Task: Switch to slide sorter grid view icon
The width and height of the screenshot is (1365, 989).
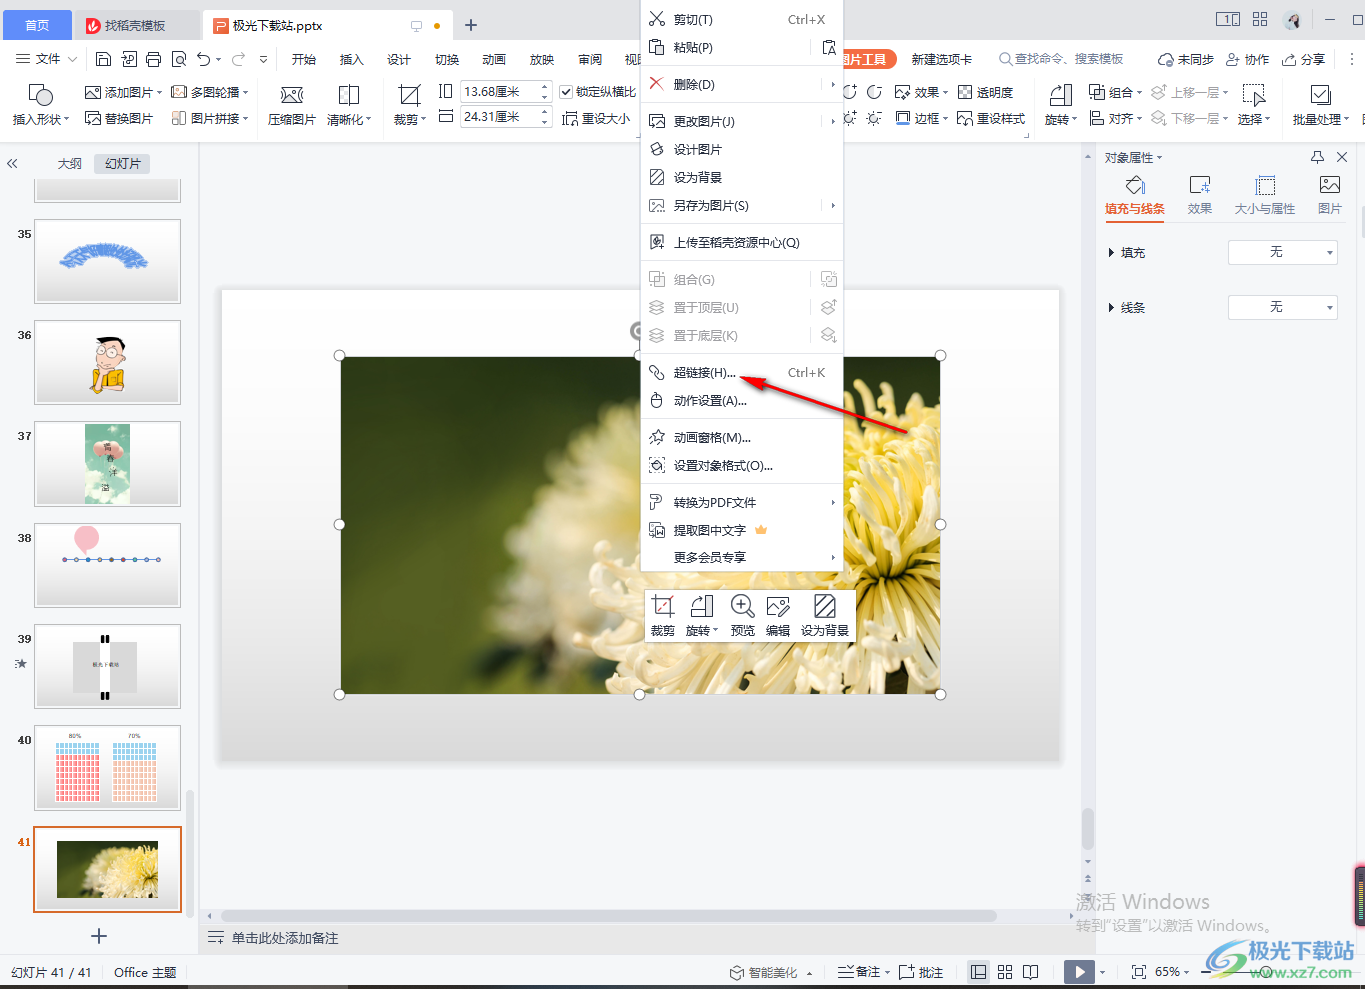Action: (x=1005, y=972)
